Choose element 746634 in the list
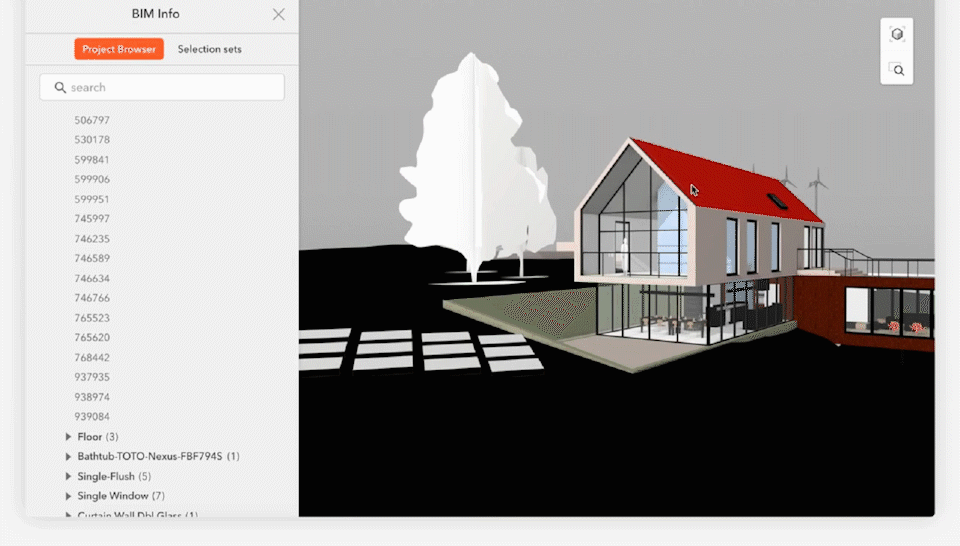Viewport: 960px width, 546px height. (x=92, y=279)
